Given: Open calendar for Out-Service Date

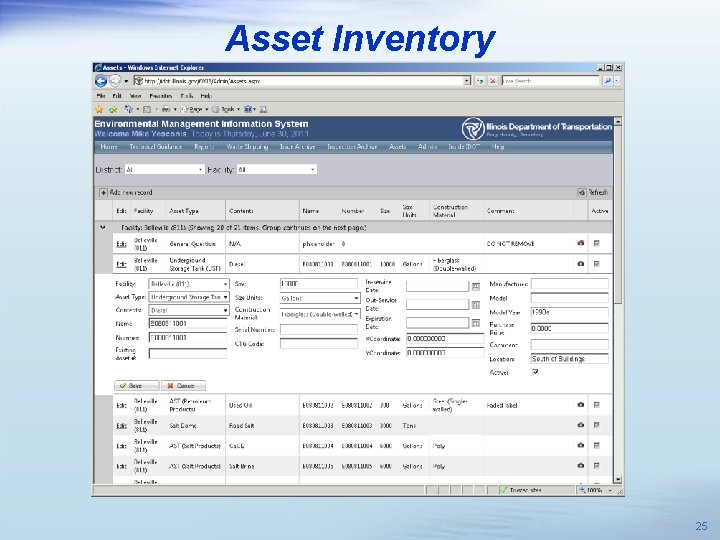Looking at the screenshot, I should click(x=476, y=305).
